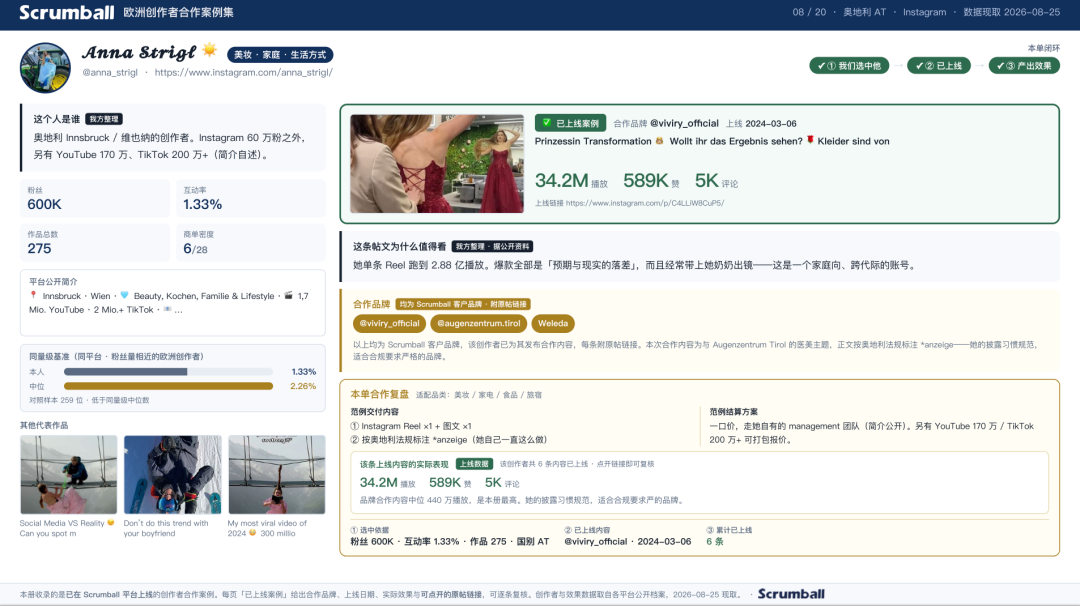Viewport: 1080px width, 606px height.
Task: Click the 我方整理·据公开资料 tag
Action: click(x=492, y=247)
